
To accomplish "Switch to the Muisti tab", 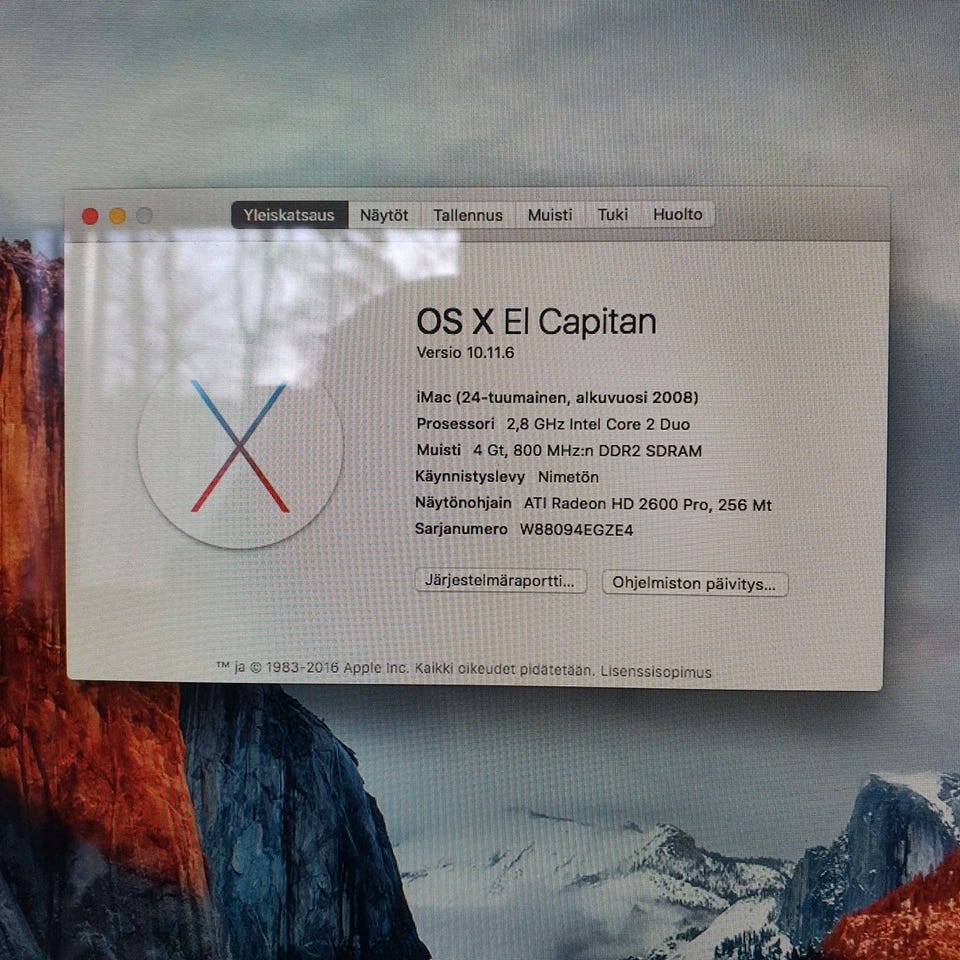I will [x=550, y=215].
